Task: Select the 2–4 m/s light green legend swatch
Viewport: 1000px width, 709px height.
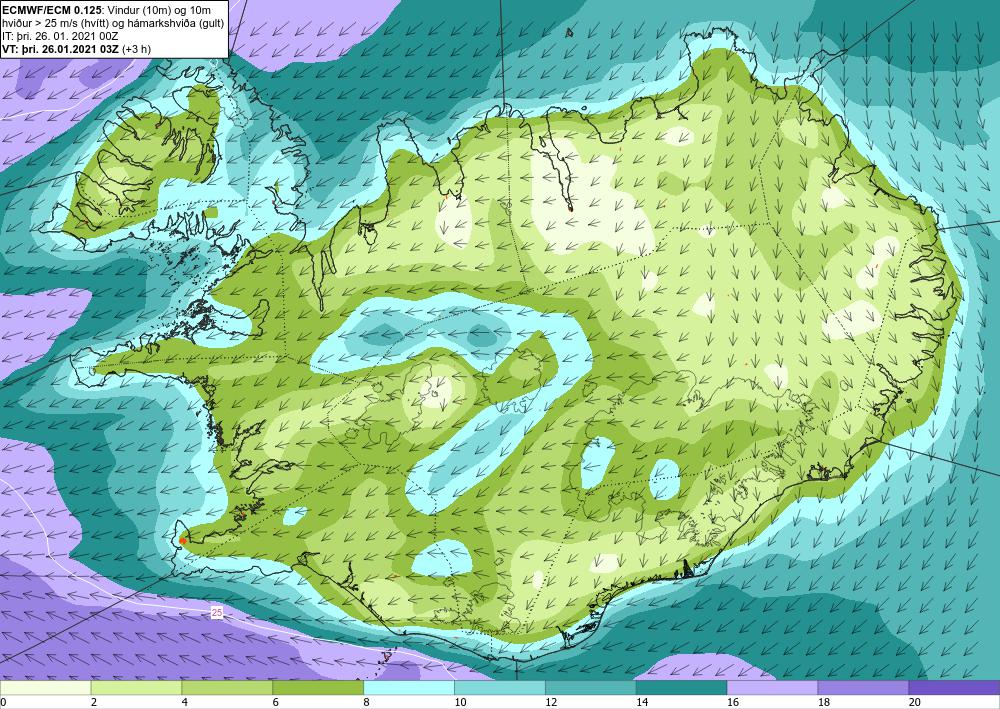Action: tap(136, 688)
